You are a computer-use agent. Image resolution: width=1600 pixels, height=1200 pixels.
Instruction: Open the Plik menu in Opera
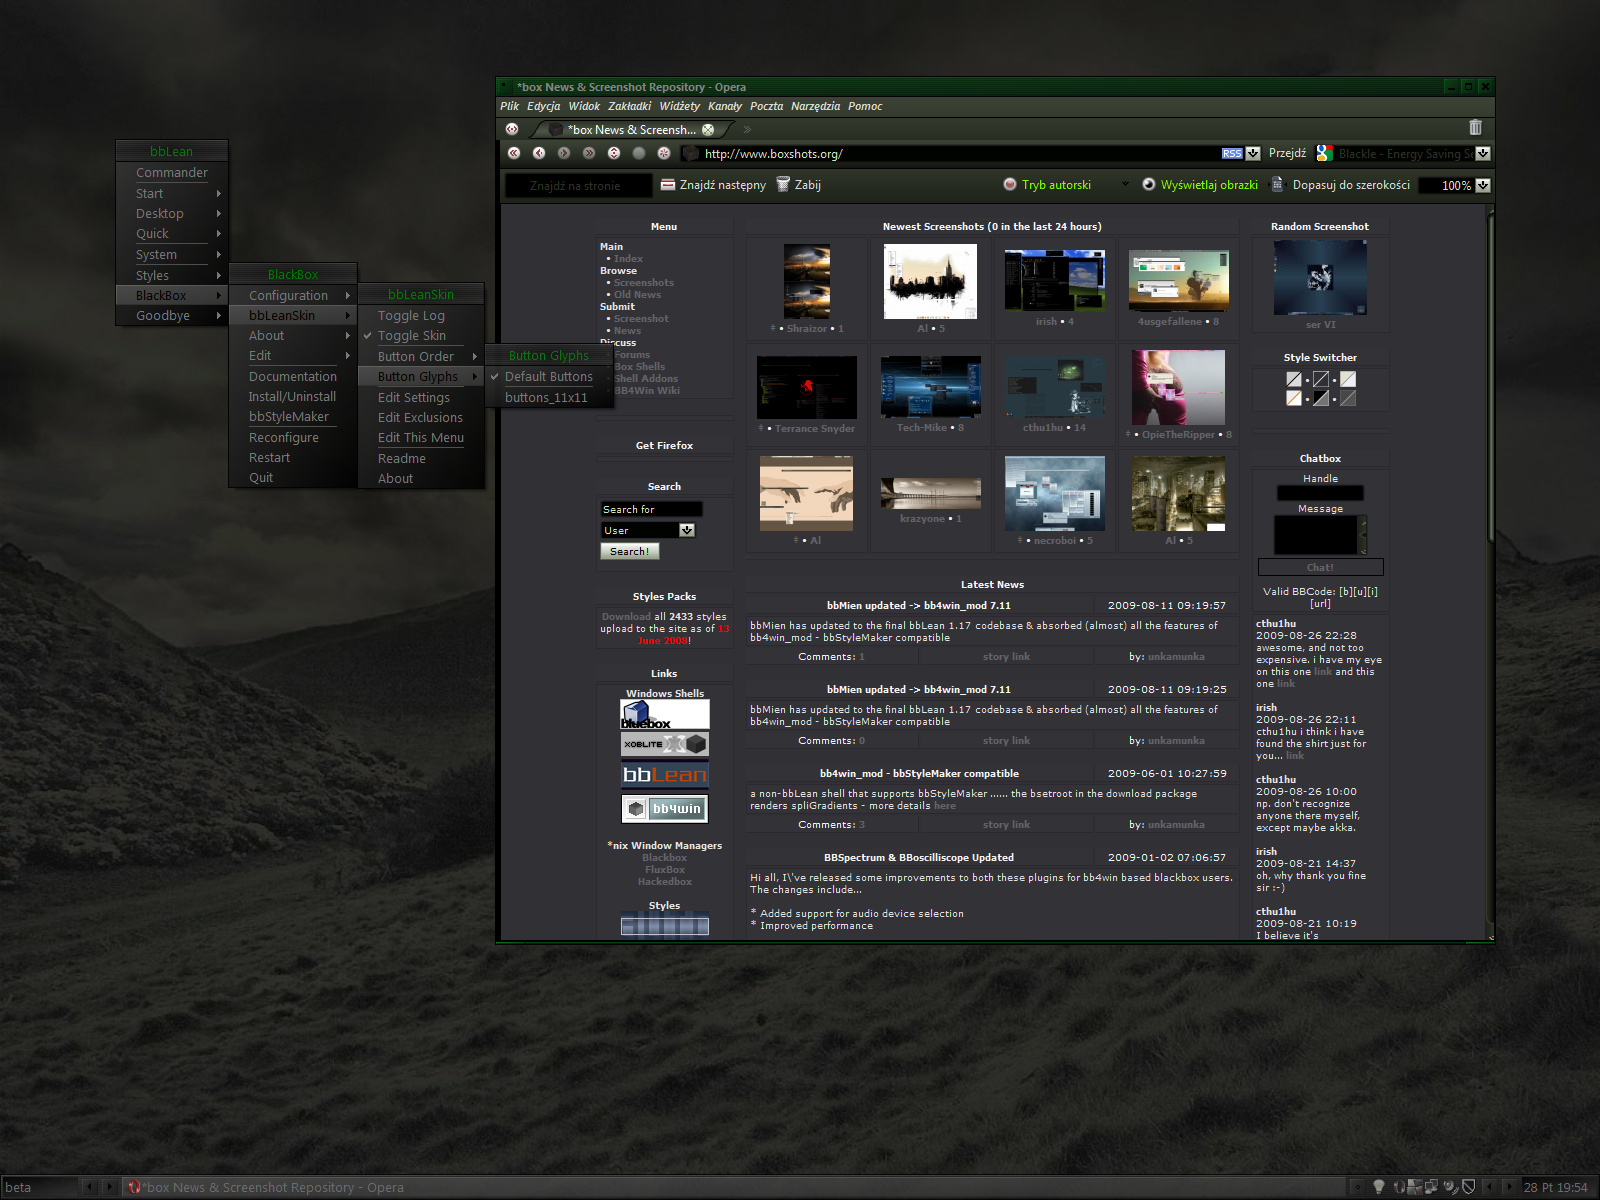510,106
